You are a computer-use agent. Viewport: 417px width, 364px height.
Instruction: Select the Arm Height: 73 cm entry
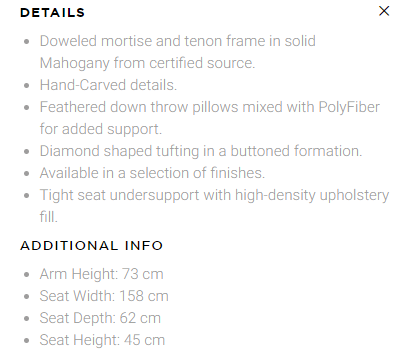tap(101, 274)
